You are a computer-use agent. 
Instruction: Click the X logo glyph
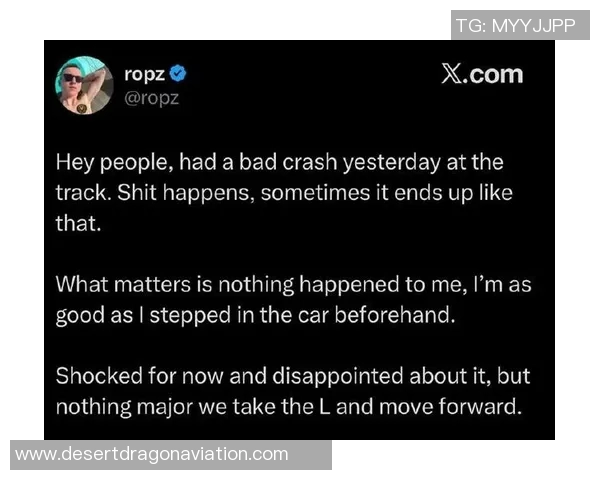pyautogui.click(x=451, y=75)
